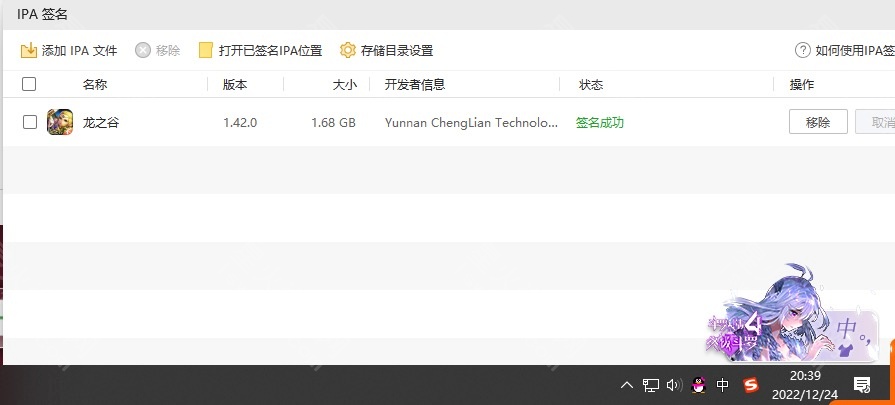Tick the select-all checkbox in header

29,84
